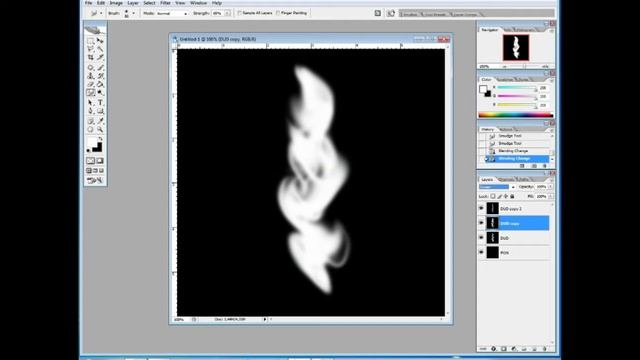Add a layer style from Layers panel bottom

pos(493,349)
